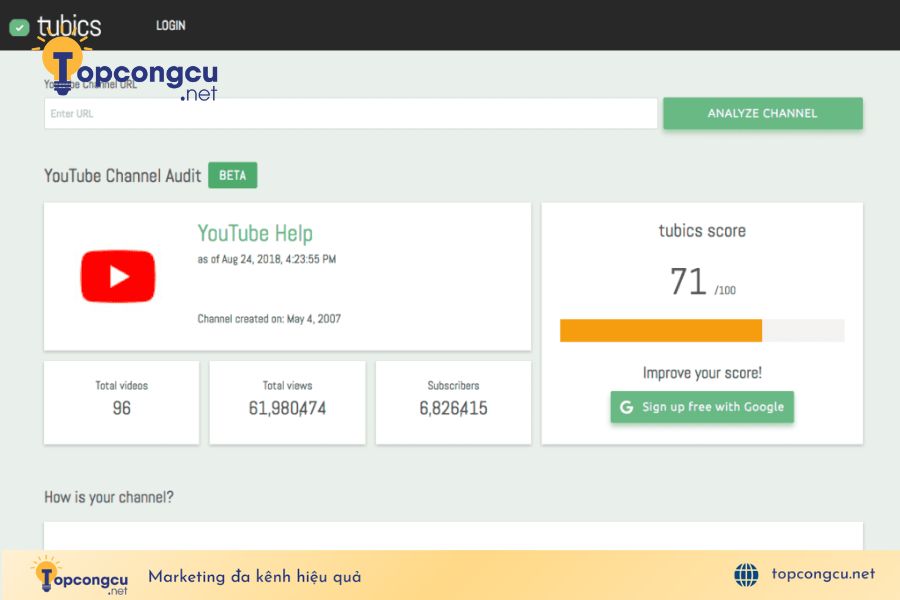Open the topcongcu.net link in footer banner

[823, 574]
